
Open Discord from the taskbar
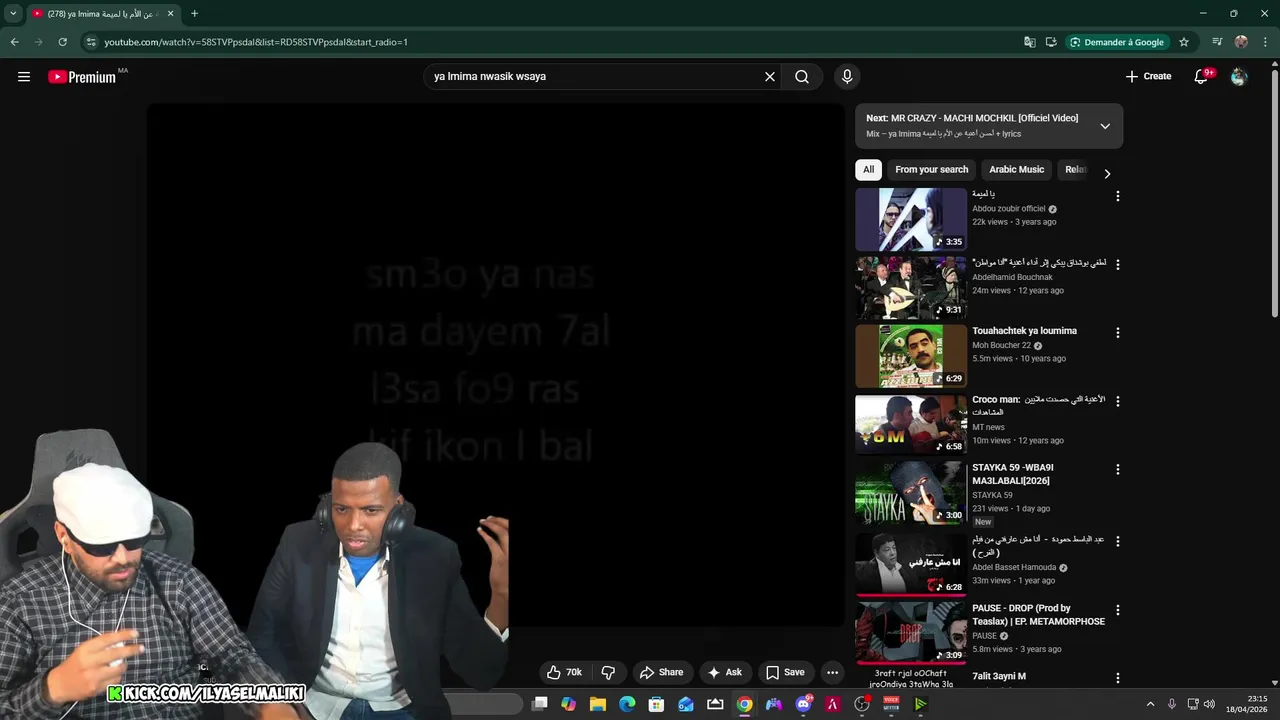(x=803, y=704)
